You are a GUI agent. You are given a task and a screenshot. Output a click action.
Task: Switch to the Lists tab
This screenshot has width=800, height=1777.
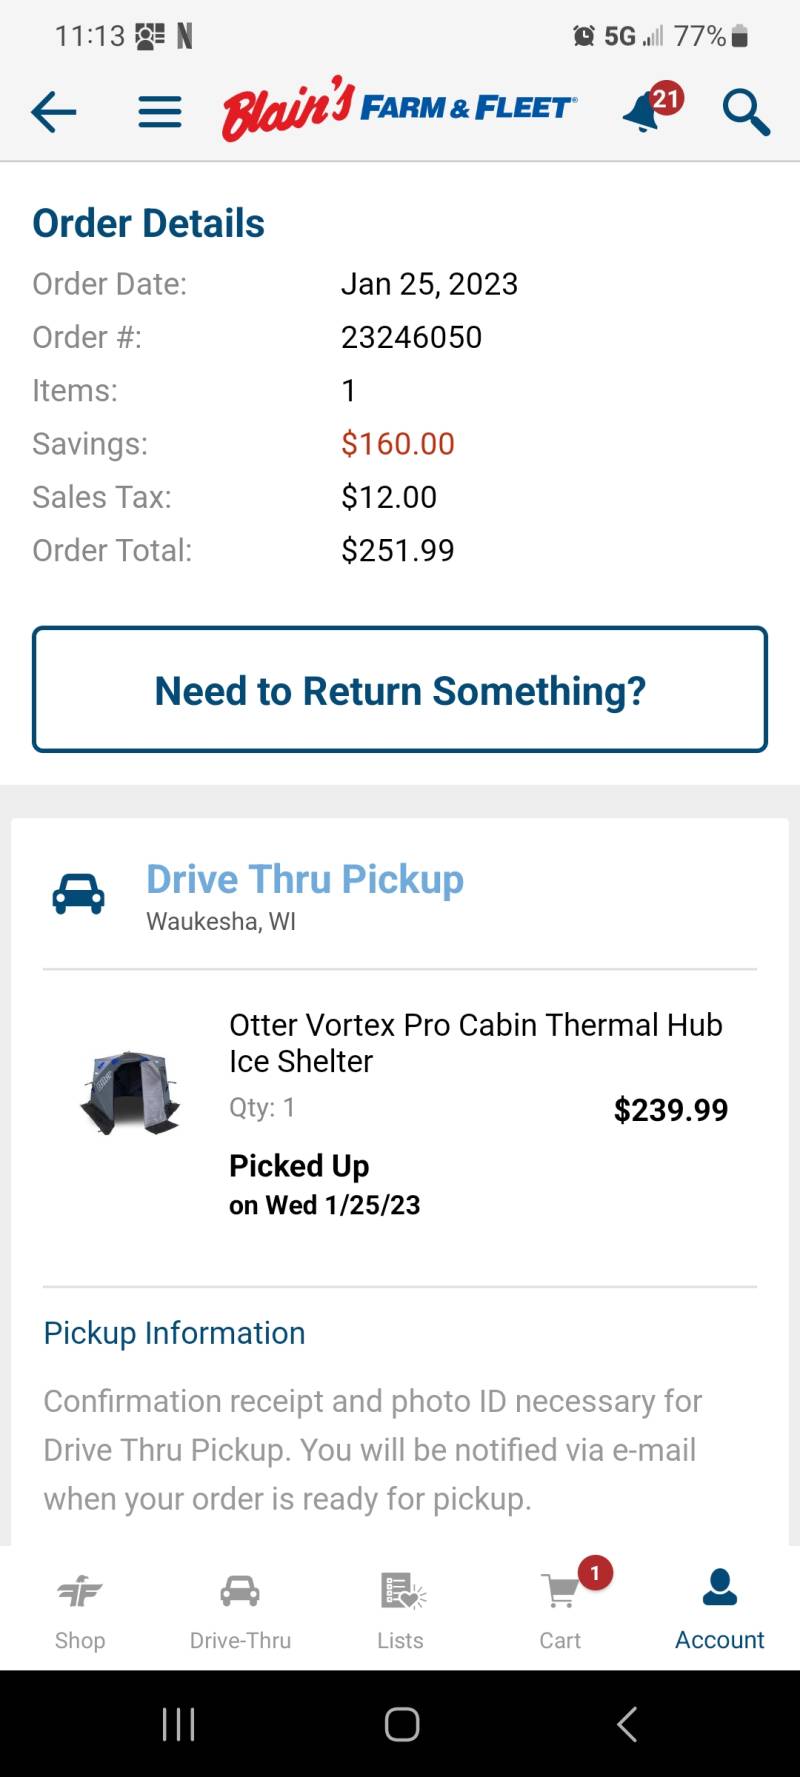coord(400,1610)
